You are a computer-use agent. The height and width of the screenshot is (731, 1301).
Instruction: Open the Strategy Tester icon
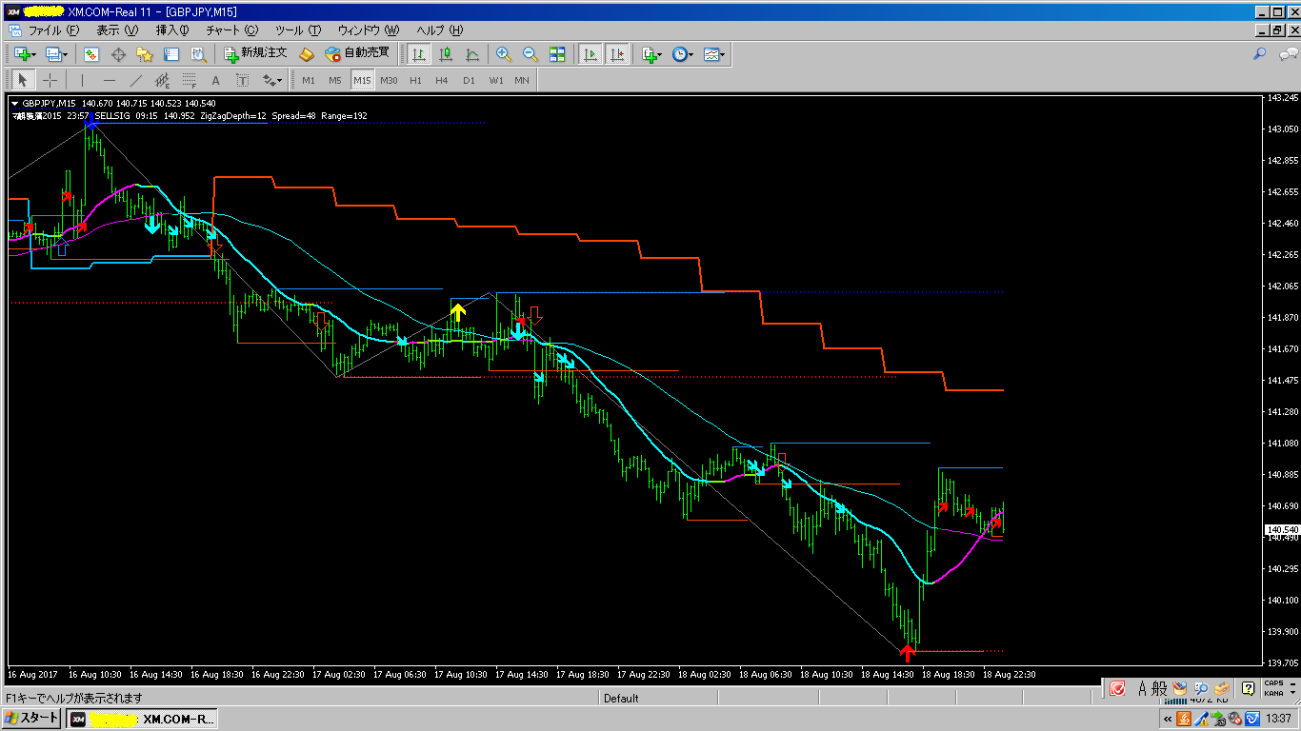(x=198, y=55)
